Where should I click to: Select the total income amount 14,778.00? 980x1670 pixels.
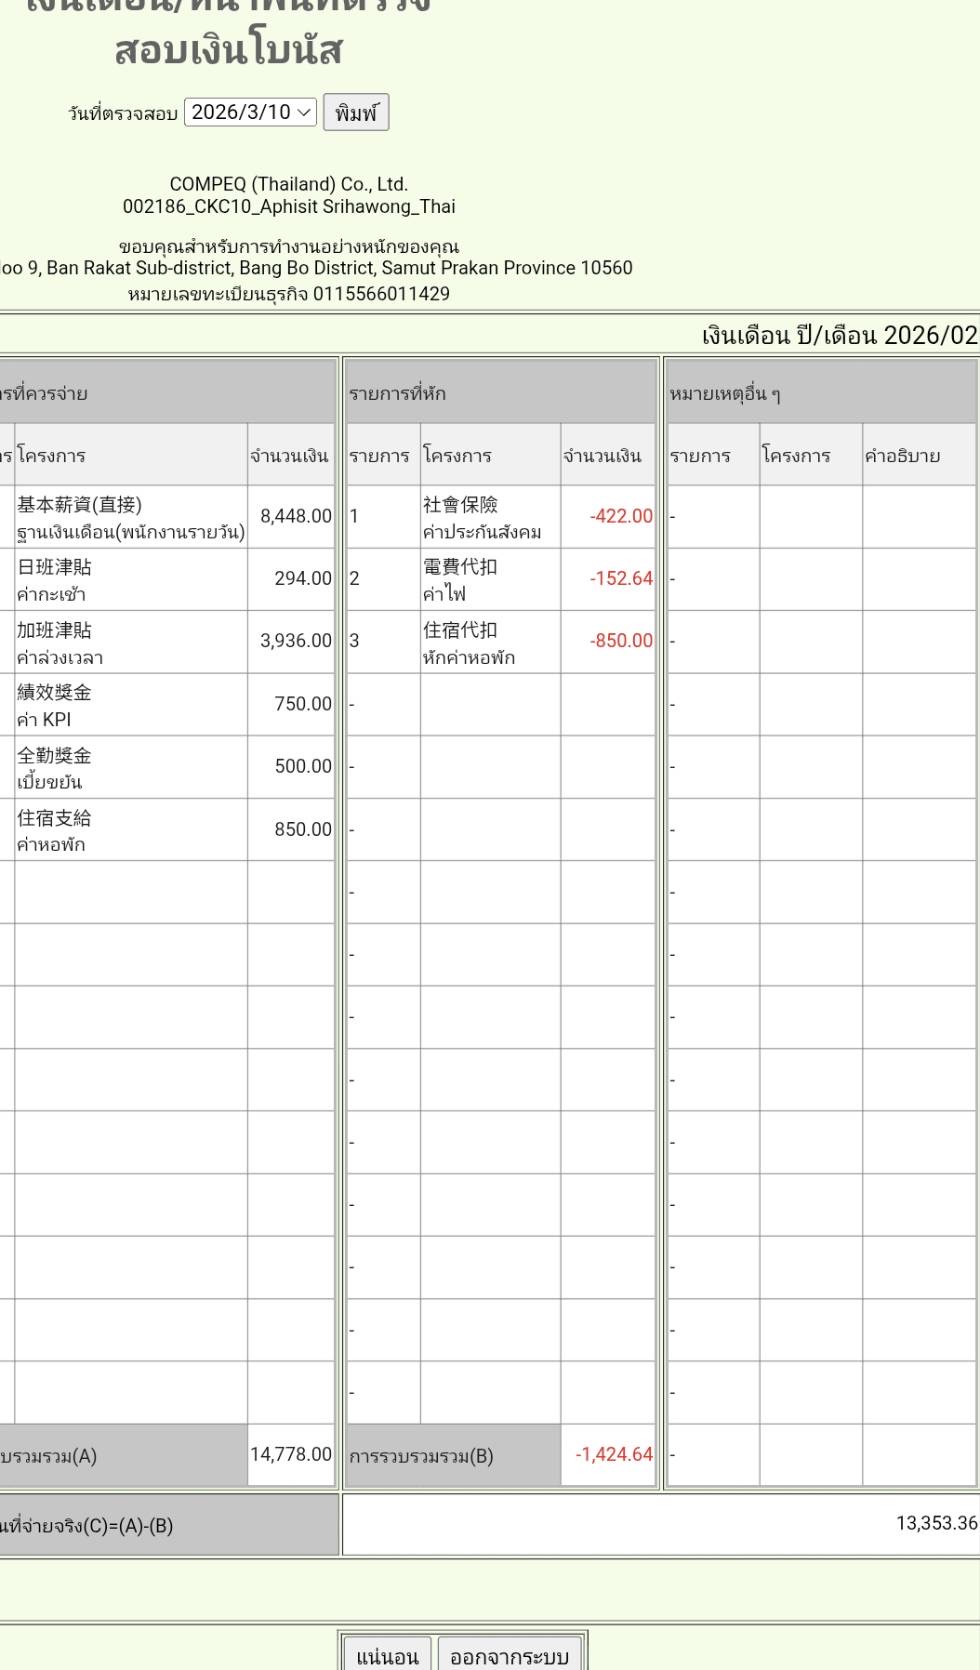pos(290,1454)
